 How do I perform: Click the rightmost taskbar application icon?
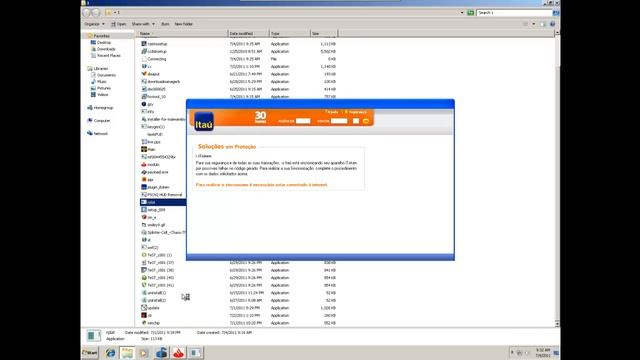point(196,353)
